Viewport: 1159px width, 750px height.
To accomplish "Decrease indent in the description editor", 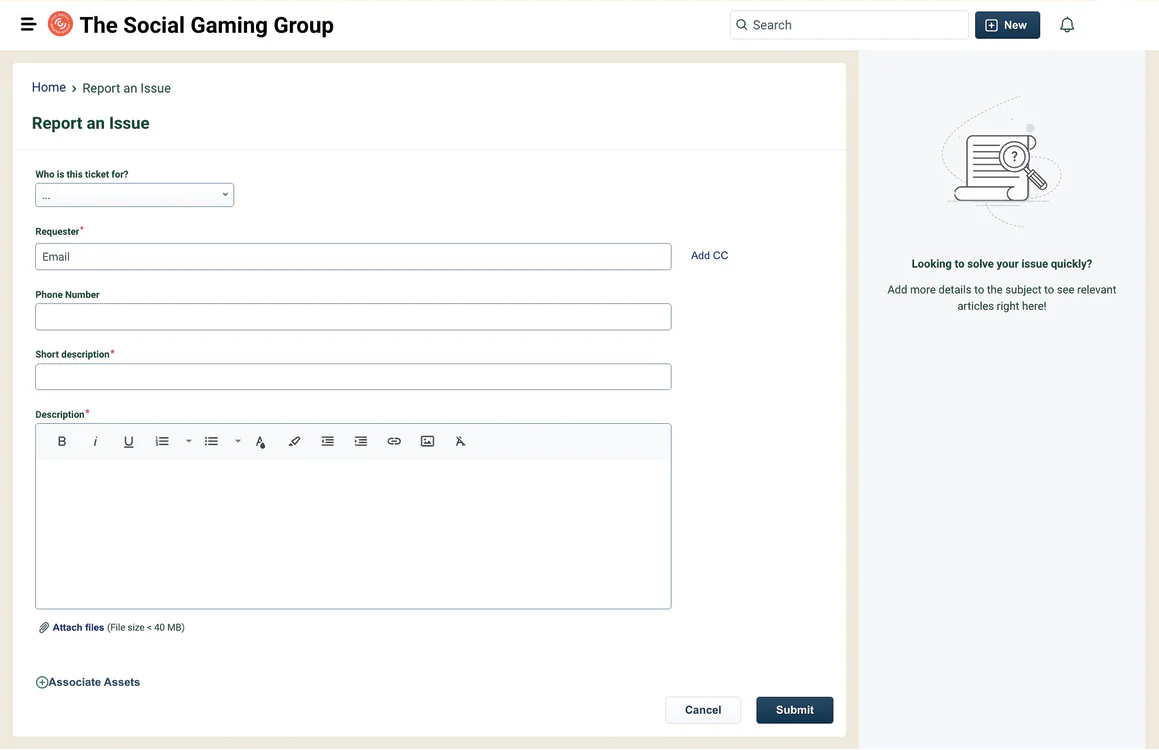I will (x=327, y=441).
